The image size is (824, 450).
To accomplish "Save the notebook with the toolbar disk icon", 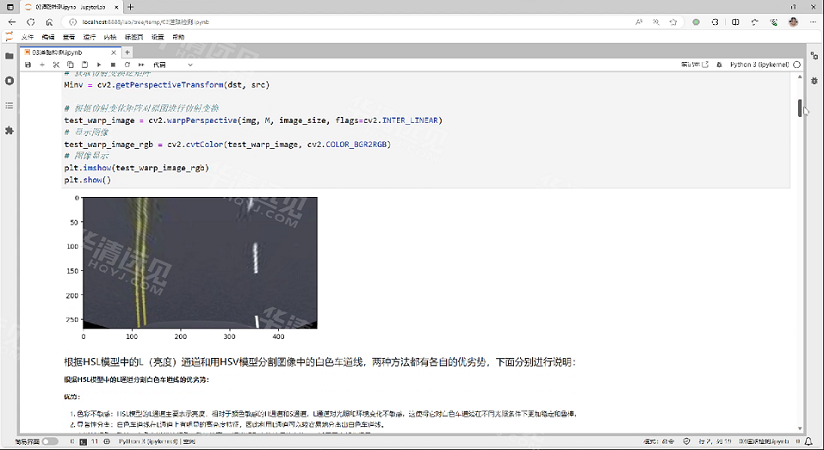I will [28, 64].
